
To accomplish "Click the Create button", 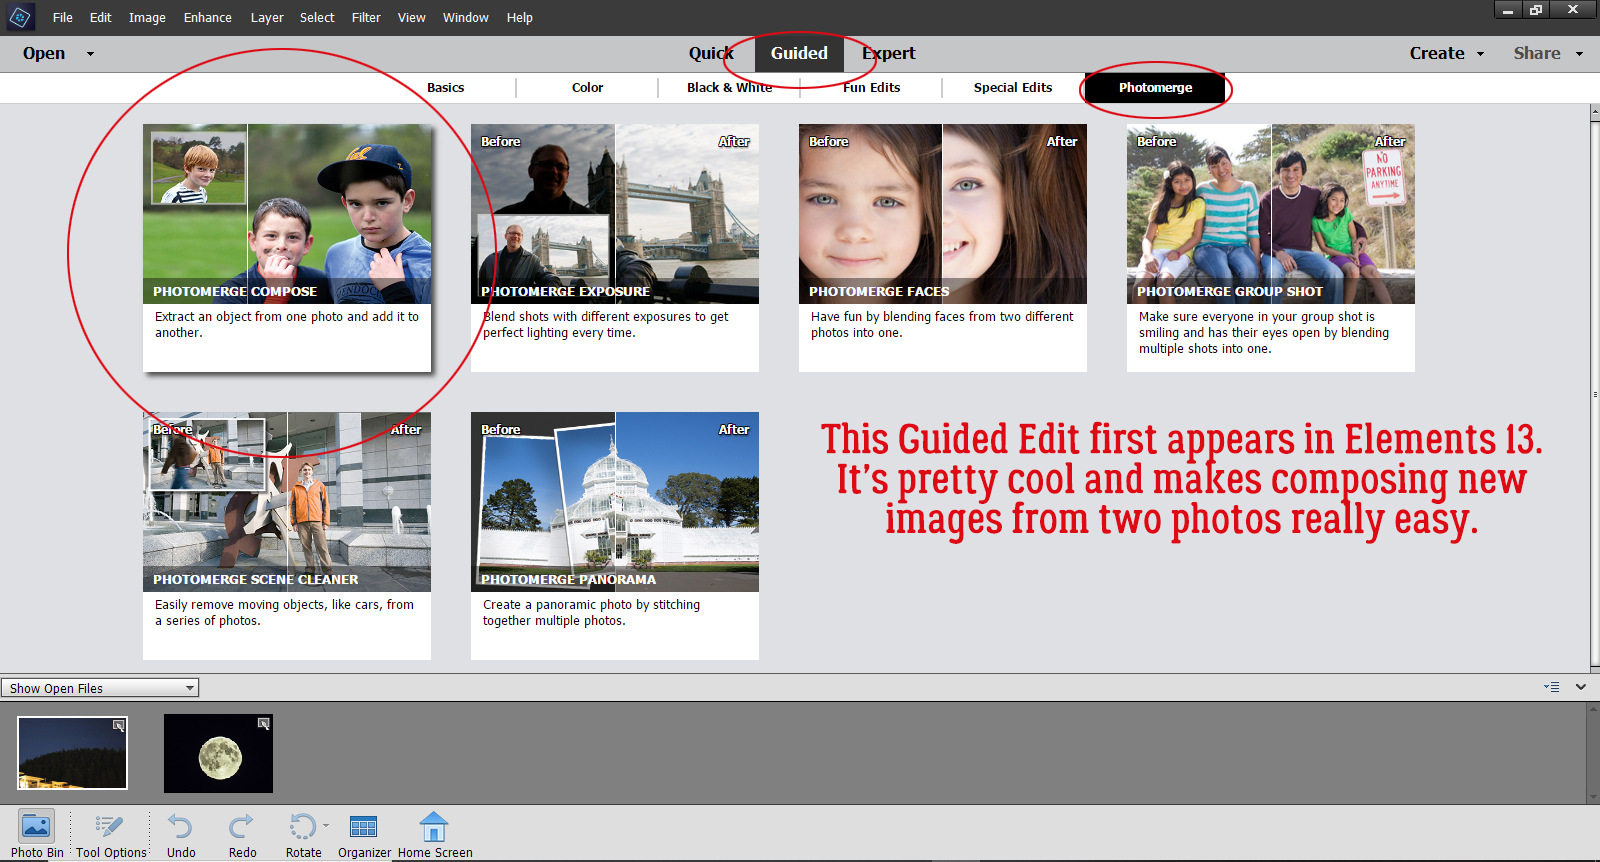I will [1437, 54].
